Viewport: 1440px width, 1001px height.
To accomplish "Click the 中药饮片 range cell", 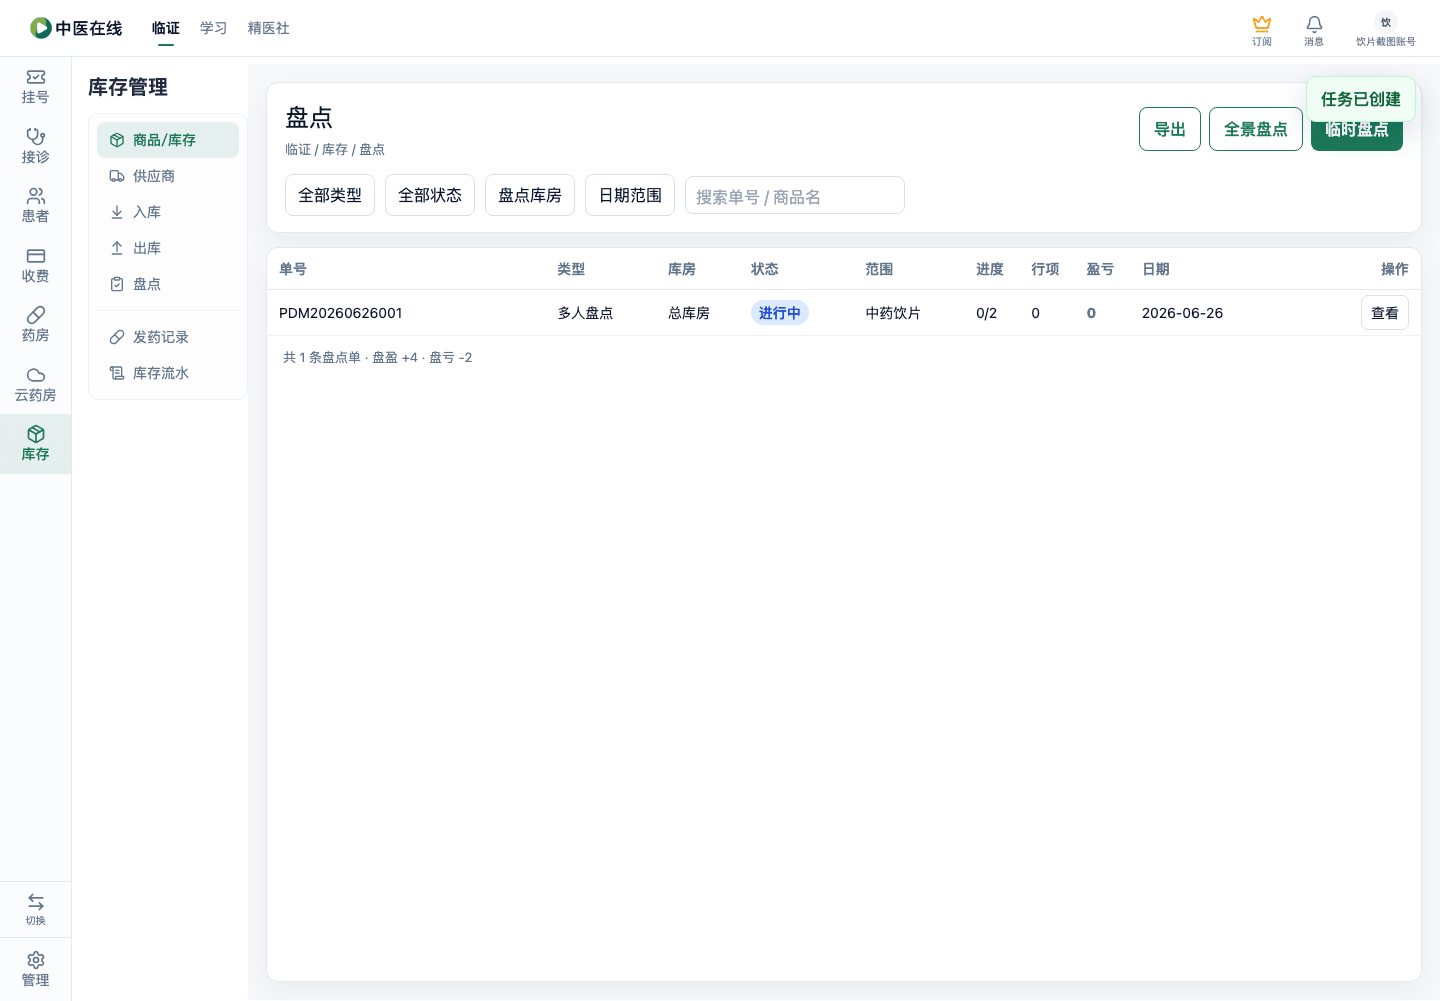I will pos(893,313).
